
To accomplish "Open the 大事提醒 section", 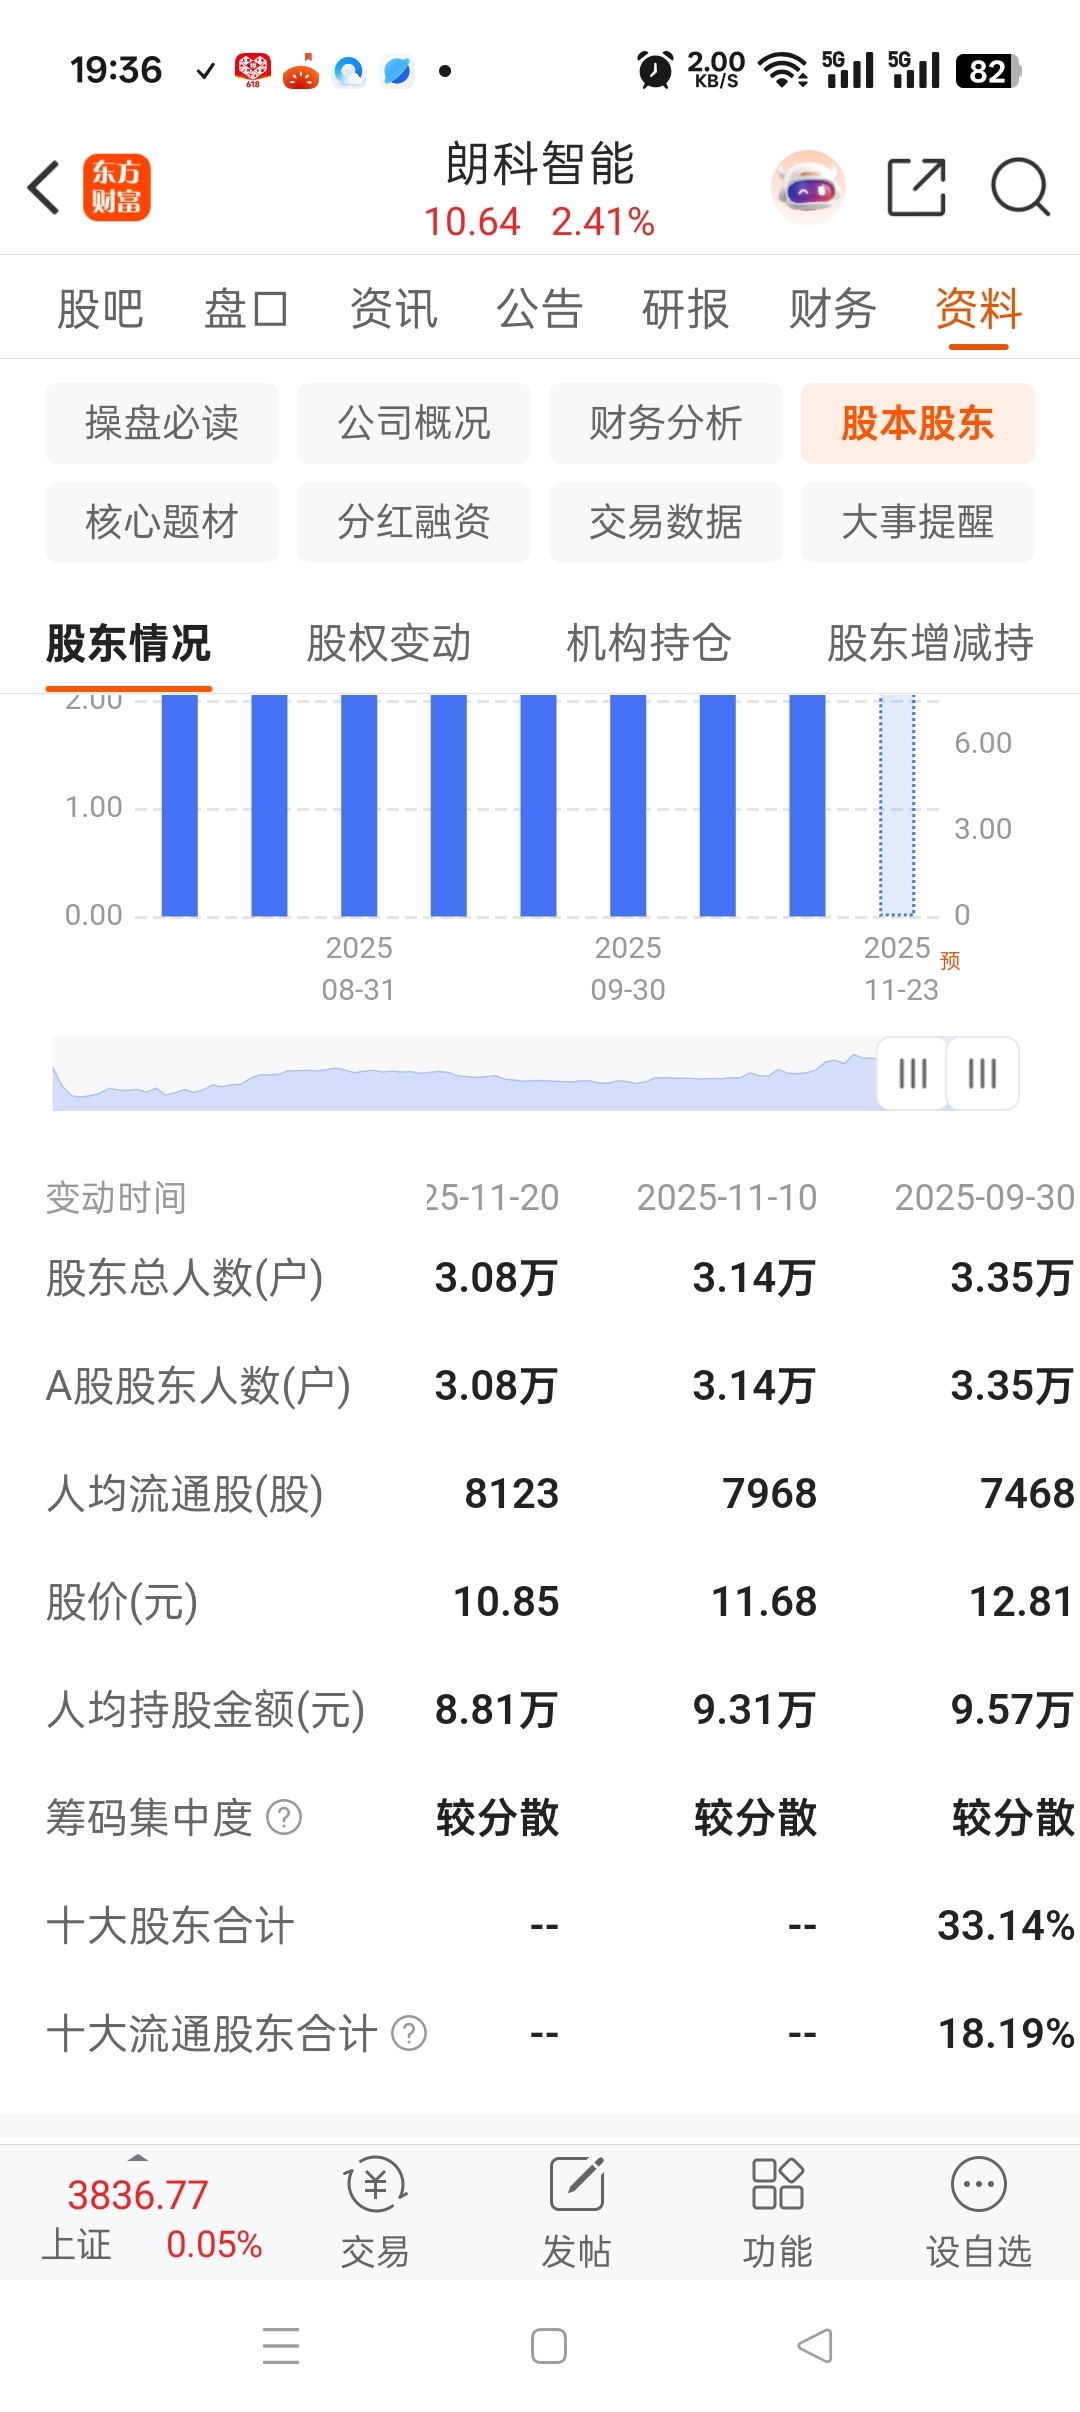I will (918, 522).
